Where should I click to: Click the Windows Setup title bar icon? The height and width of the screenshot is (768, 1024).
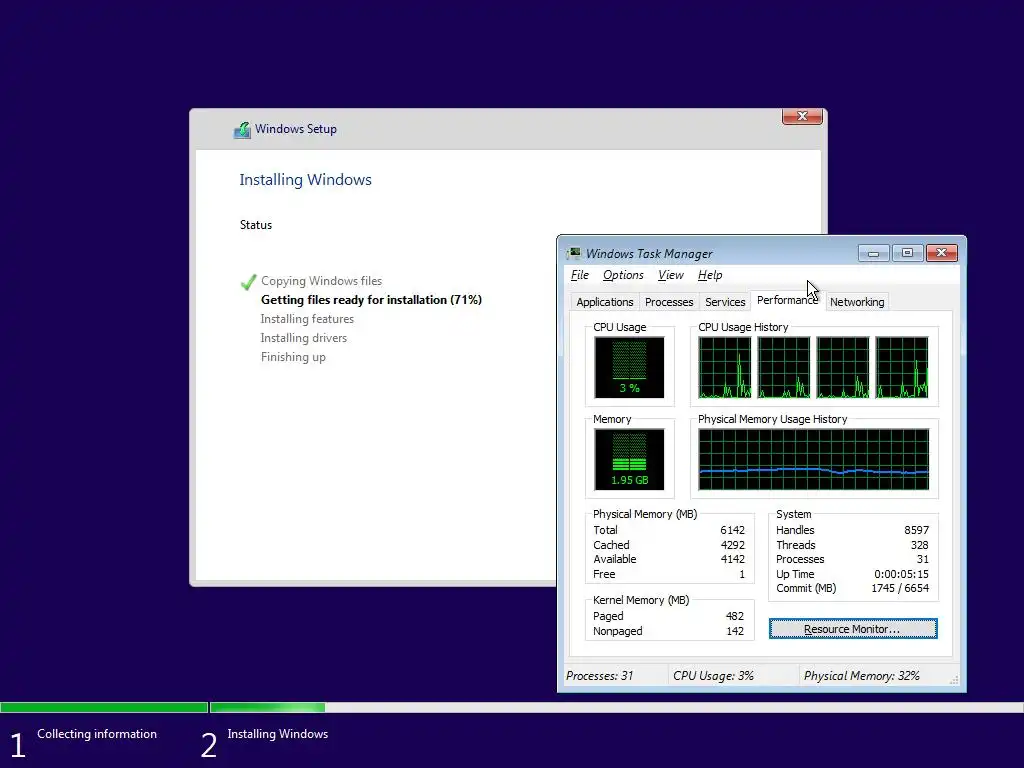pyautogui.click(x=242, y=129)
